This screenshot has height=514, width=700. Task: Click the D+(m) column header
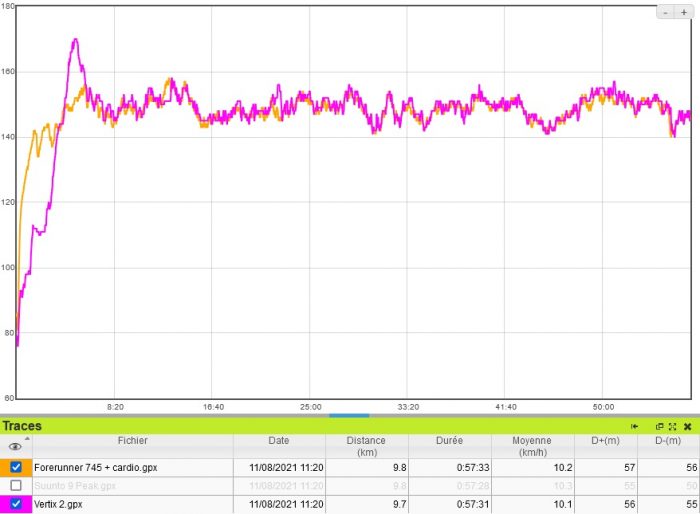tap(606, 440)
